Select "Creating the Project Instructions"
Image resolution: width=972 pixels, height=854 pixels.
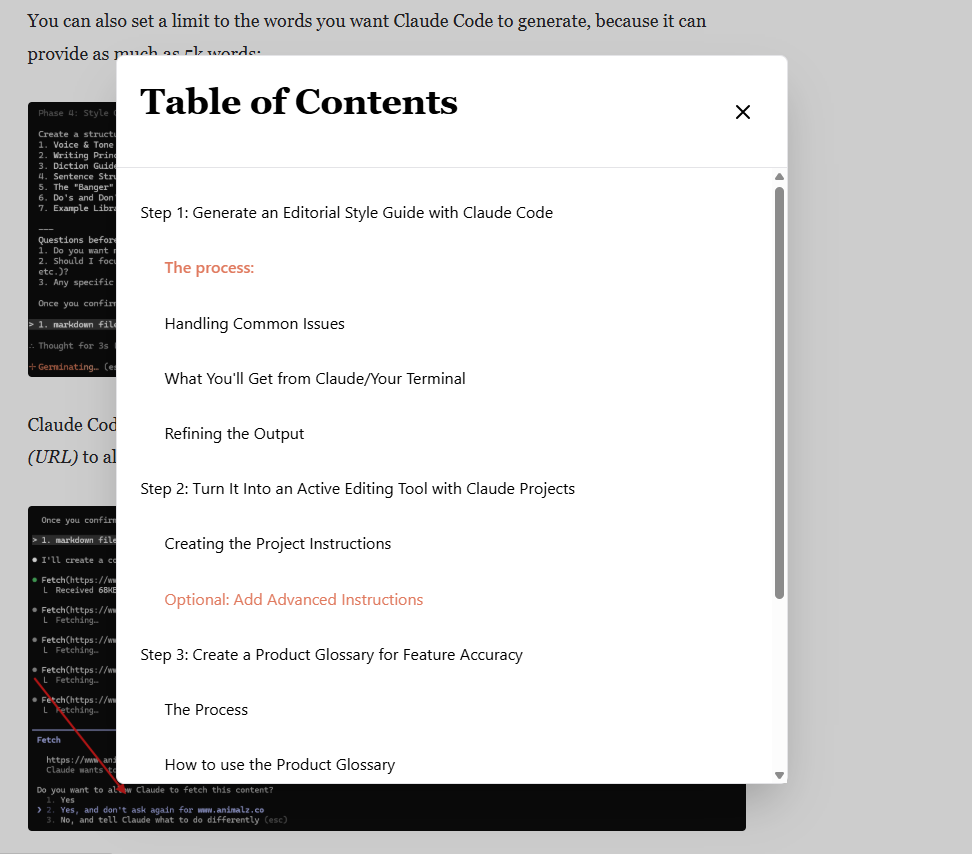pyautogui.click(x=277, y=543)
